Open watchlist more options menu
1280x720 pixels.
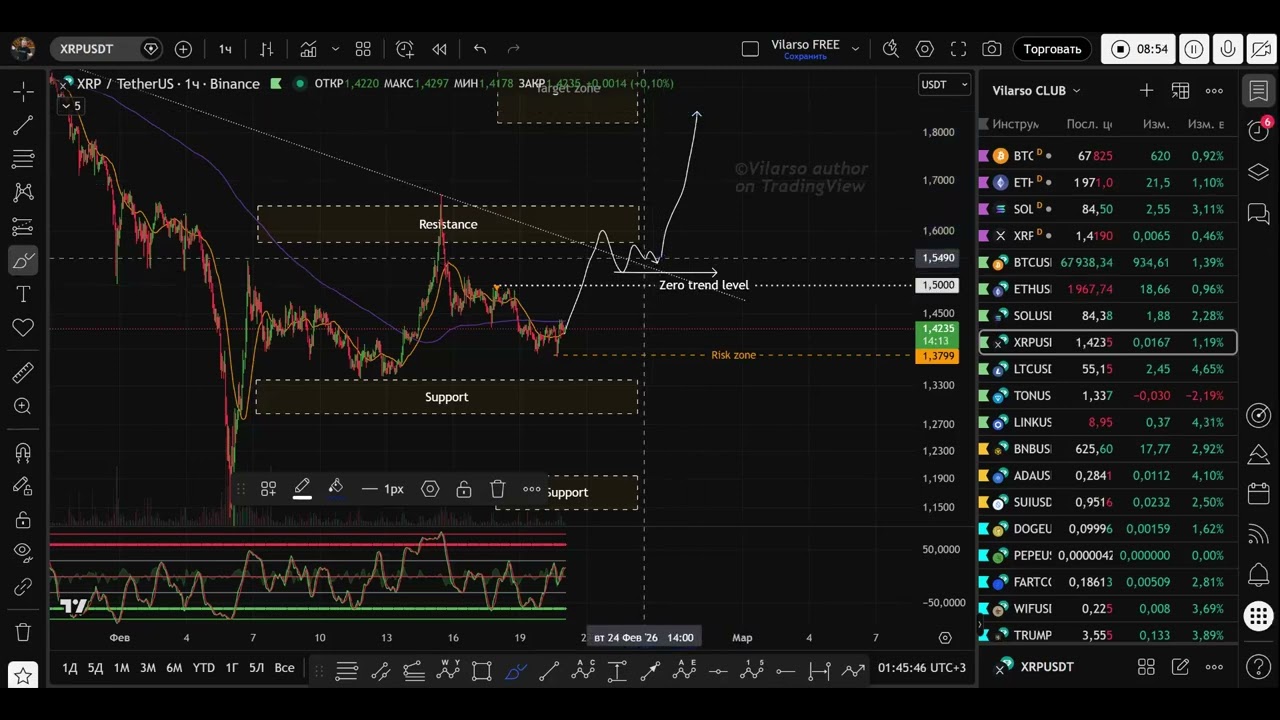[x=1214, y=90]
